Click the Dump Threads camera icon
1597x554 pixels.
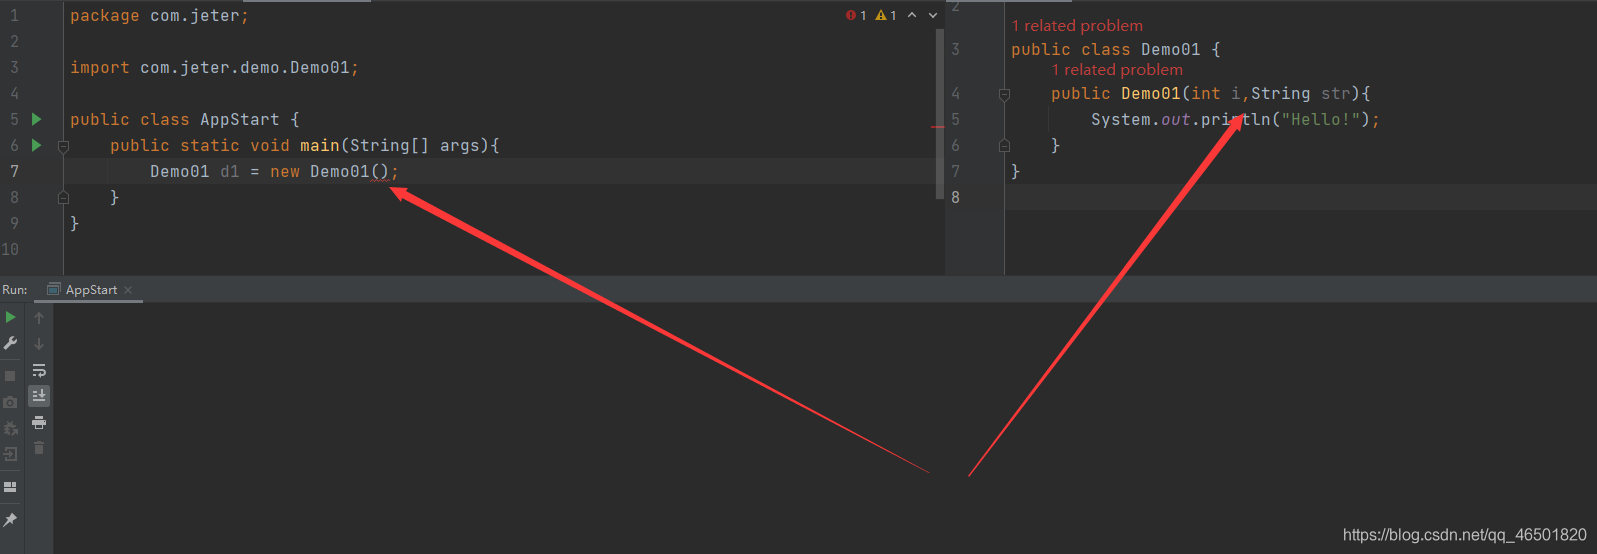coord(10,402)
